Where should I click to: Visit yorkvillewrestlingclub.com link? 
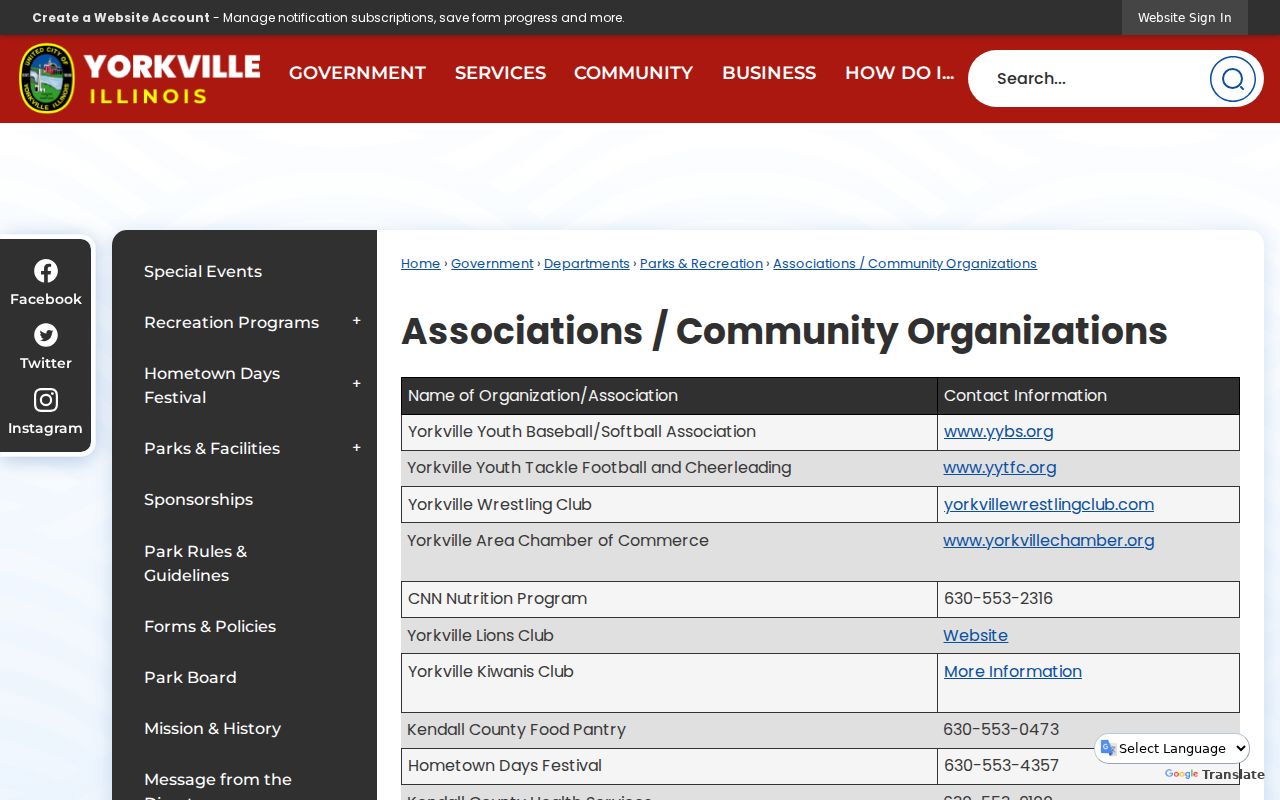tap(1048, 505)
